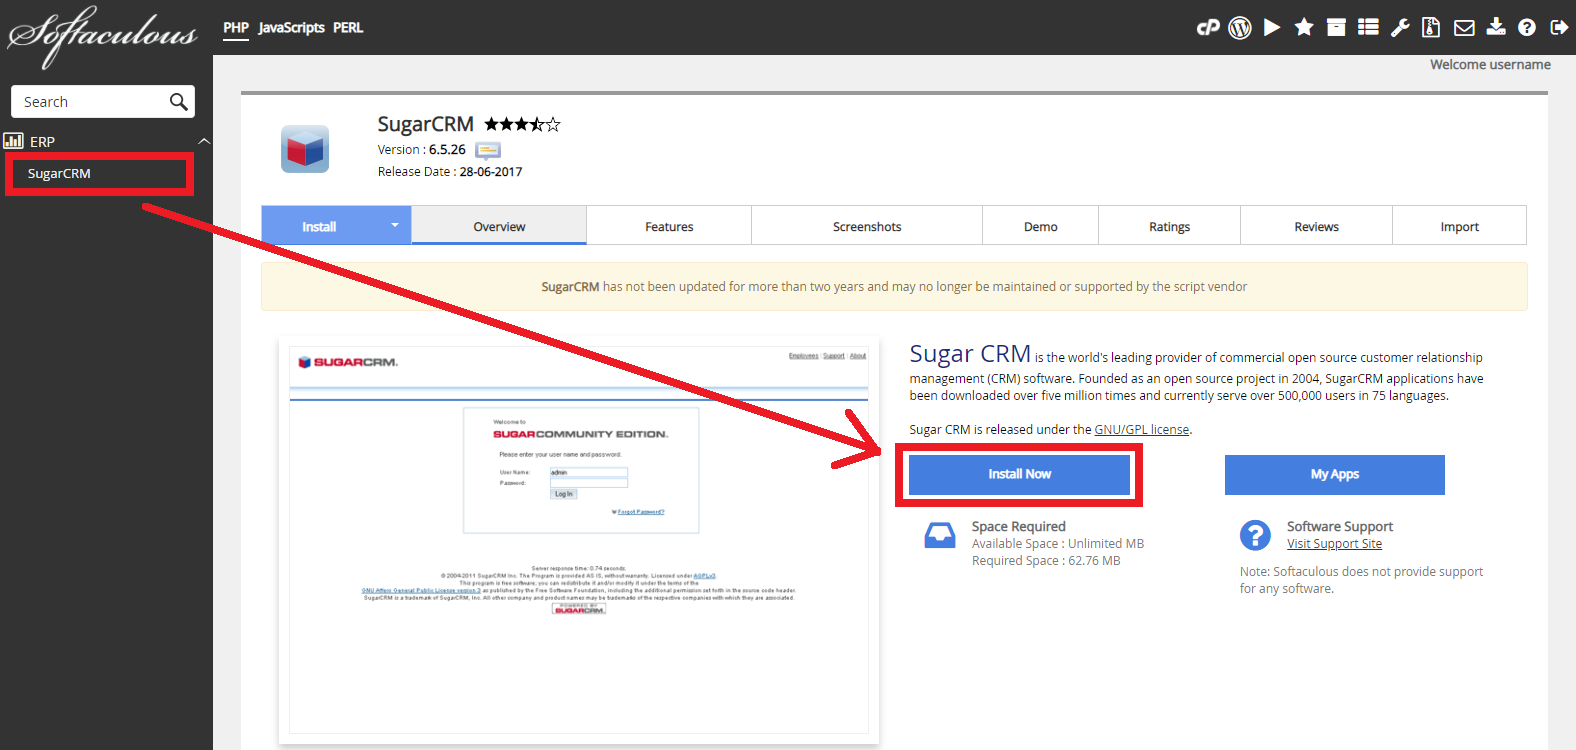Click the My Apps button
This screenshot has height=750, width=1576.
[1335, 474]
